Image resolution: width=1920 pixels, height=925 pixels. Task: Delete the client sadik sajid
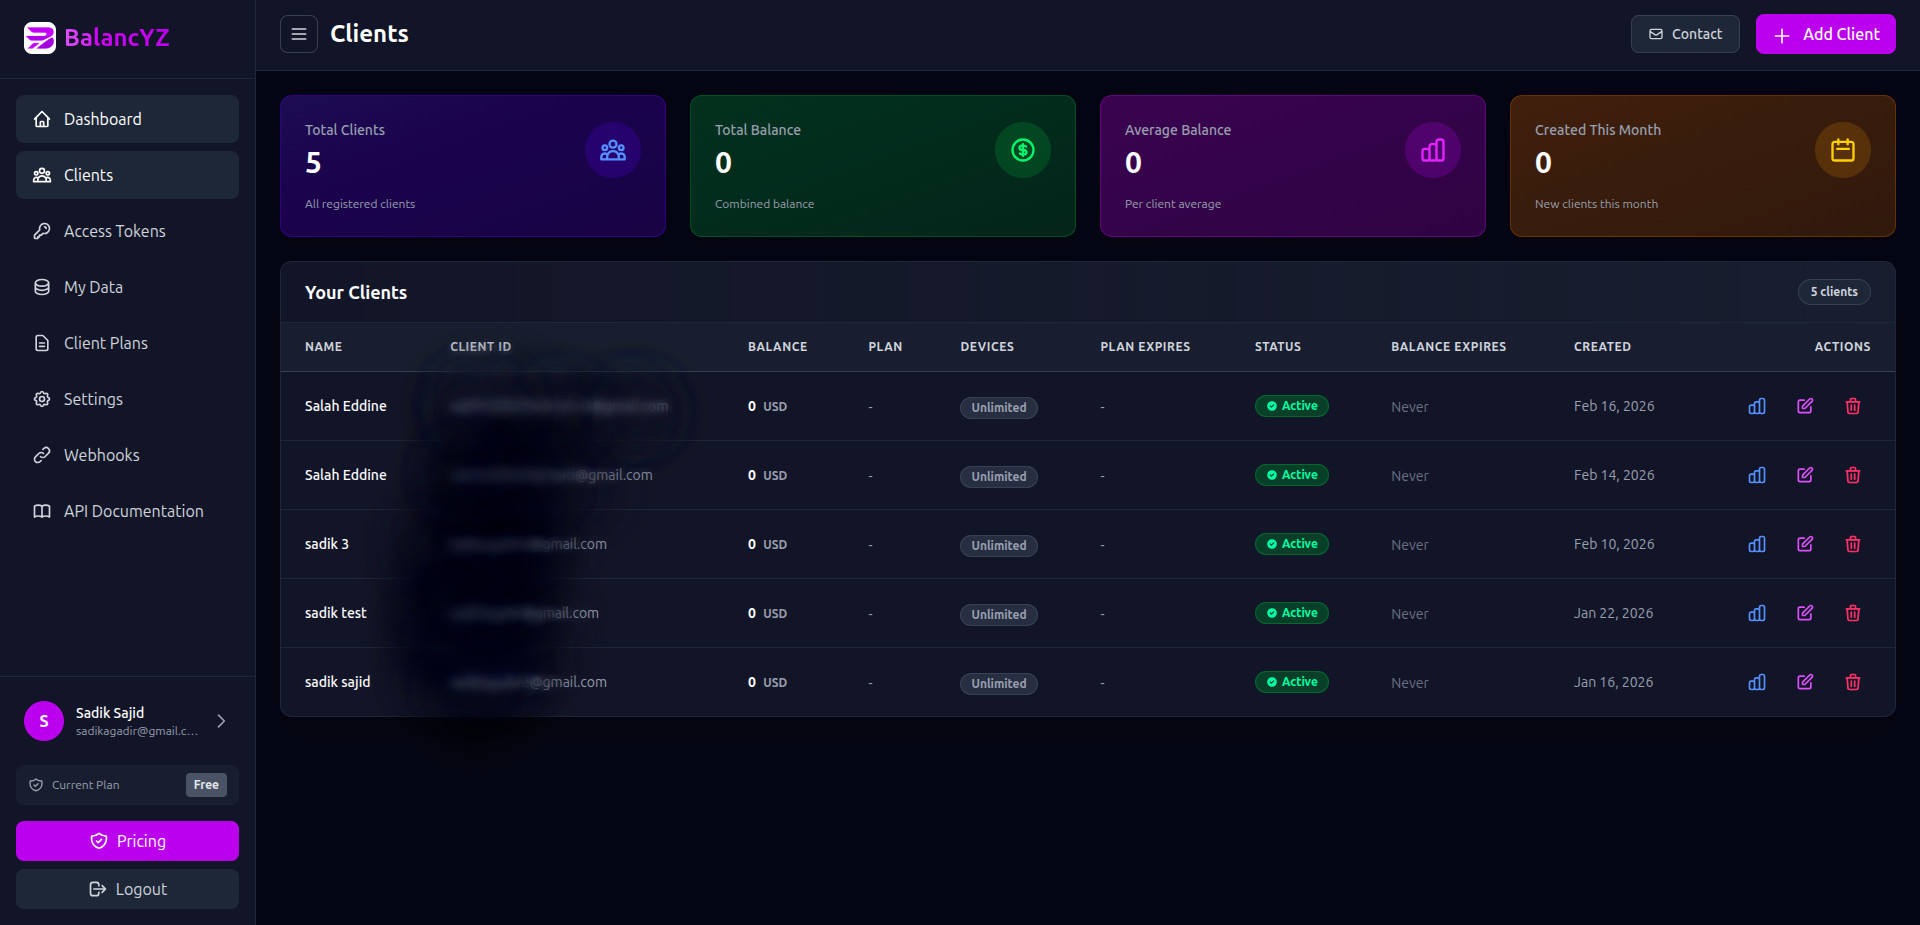tap(1853, 682)
